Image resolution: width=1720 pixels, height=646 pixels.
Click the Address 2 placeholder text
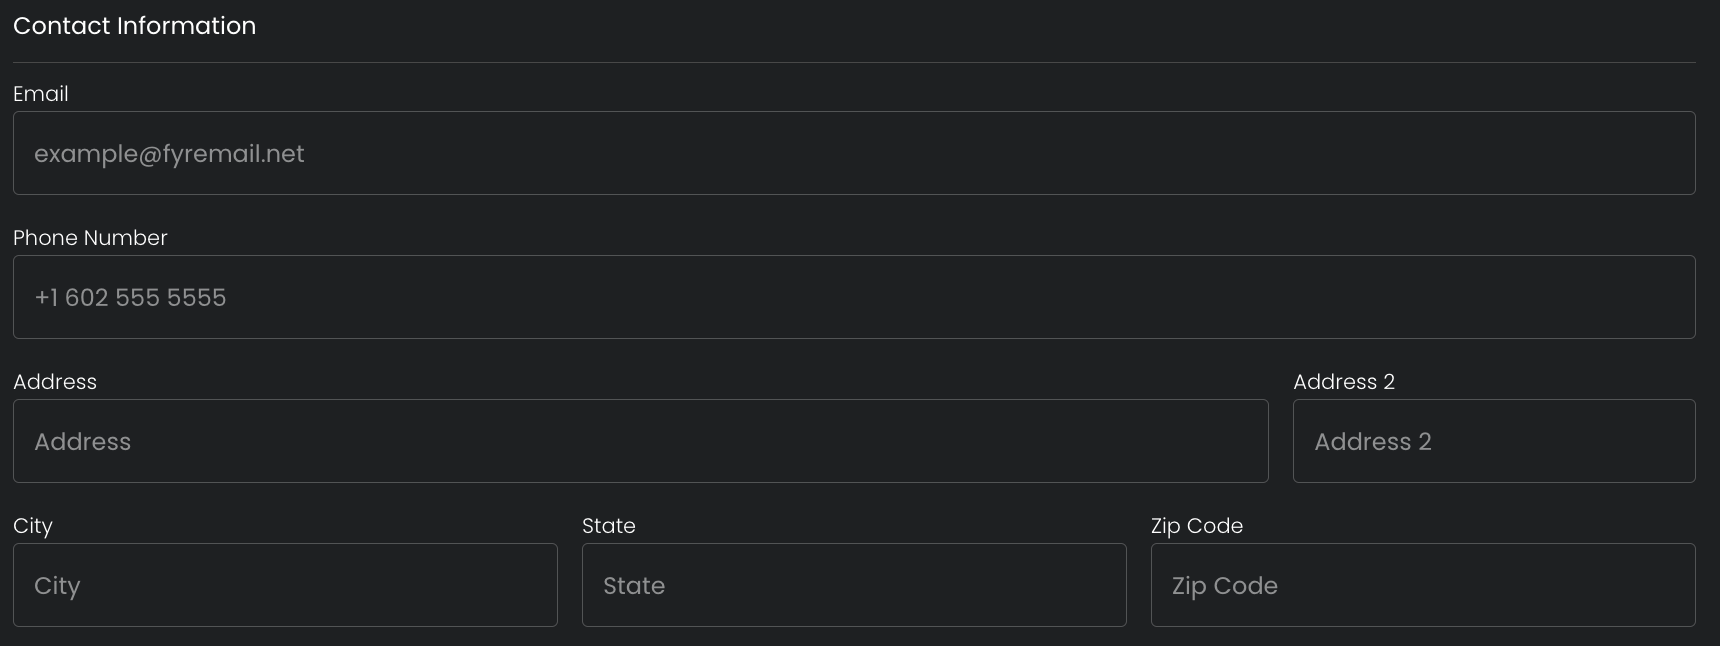(1372, 442)
